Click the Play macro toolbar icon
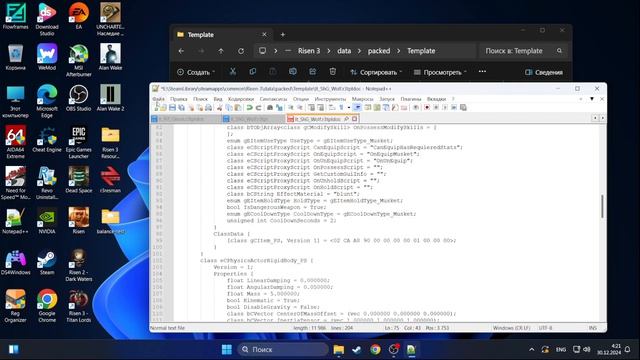The height and width of the screenshot is (360, 640). (x=445, y=107)
